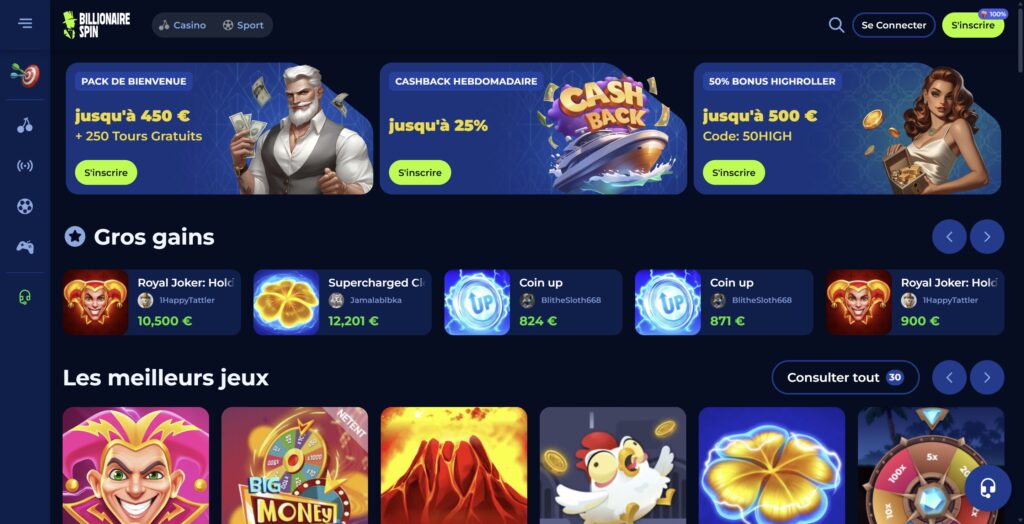This screenshot has width=1024, height=524.
Task: Show previous Gros gains with left chevron
Action: tap(950, 237)
